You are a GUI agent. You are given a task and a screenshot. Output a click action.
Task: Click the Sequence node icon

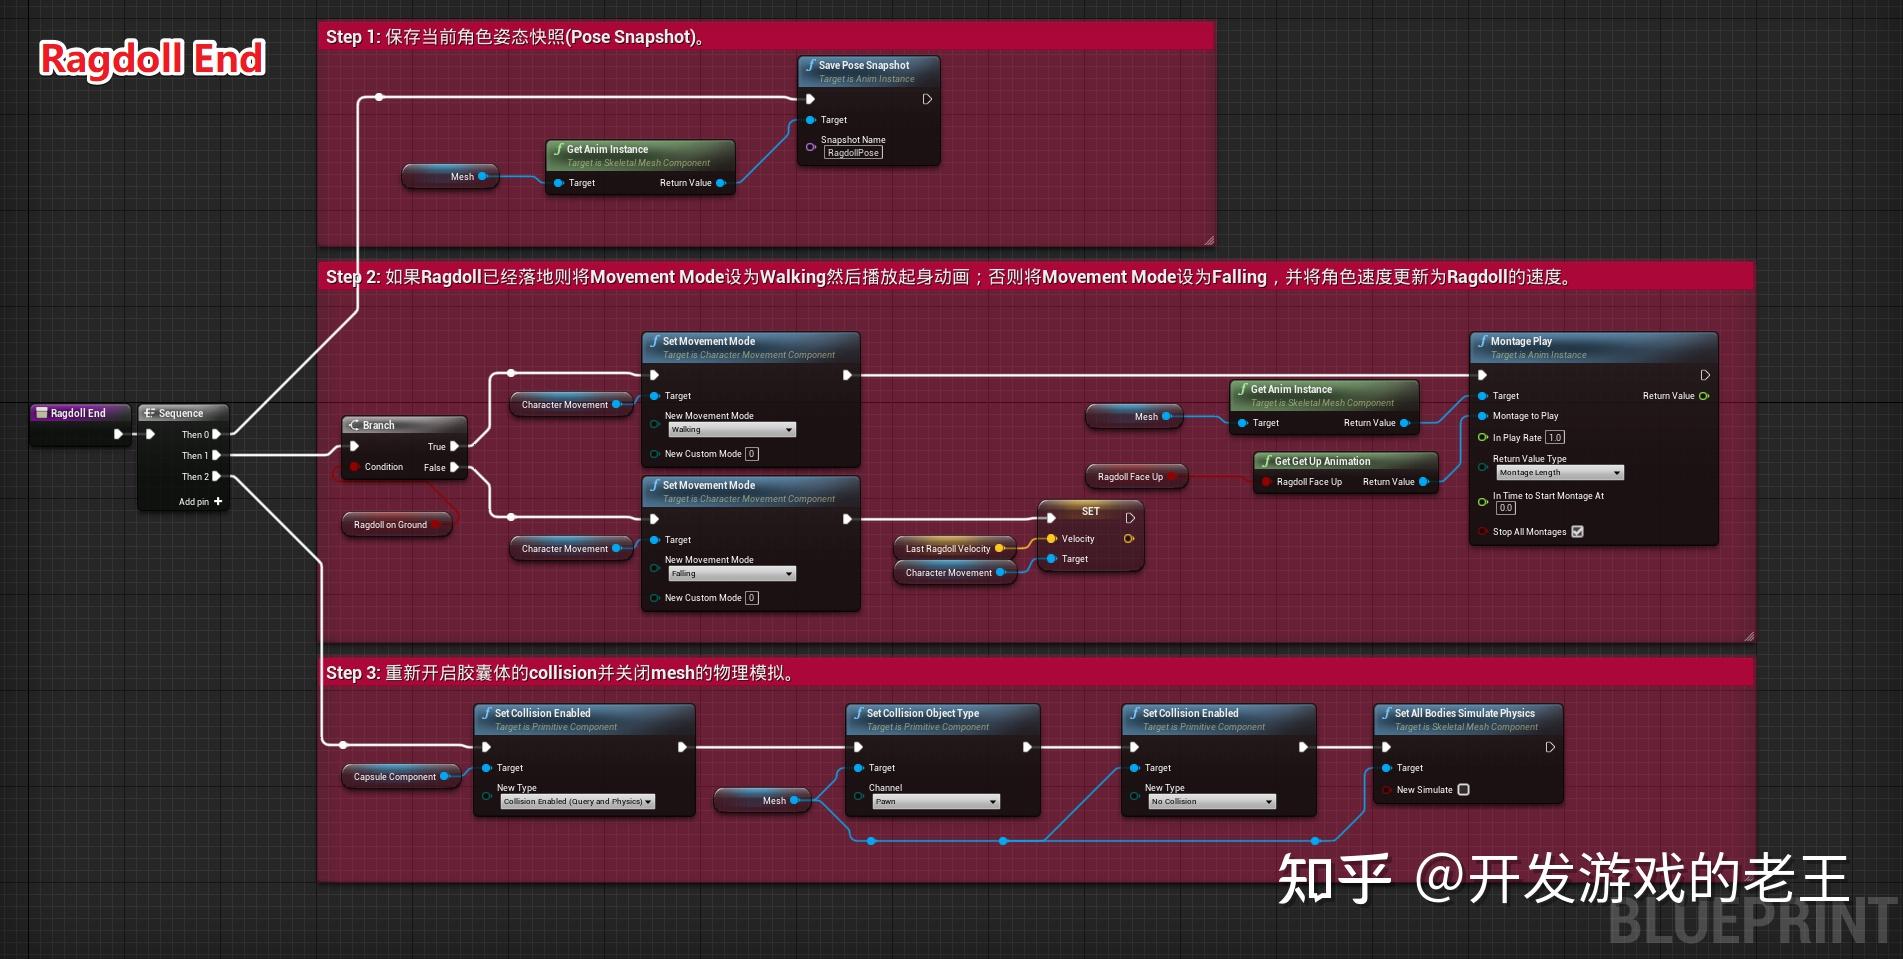coord(149,412)
